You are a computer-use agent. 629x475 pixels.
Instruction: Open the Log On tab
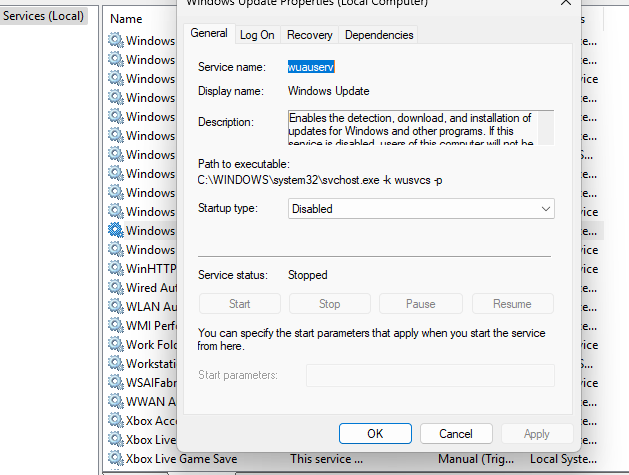[257, 35]
